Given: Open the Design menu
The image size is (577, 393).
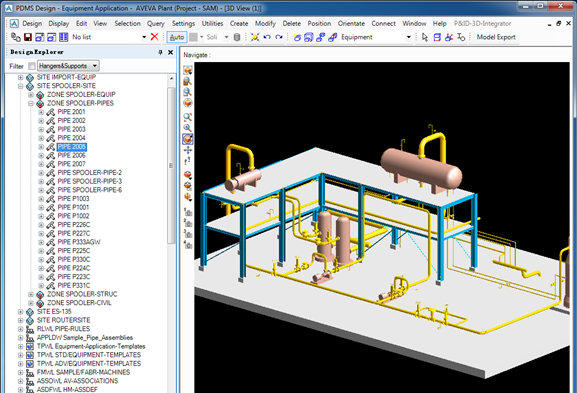Looking at the screenshot, I should pyautogui.click(x=32, y=24).
